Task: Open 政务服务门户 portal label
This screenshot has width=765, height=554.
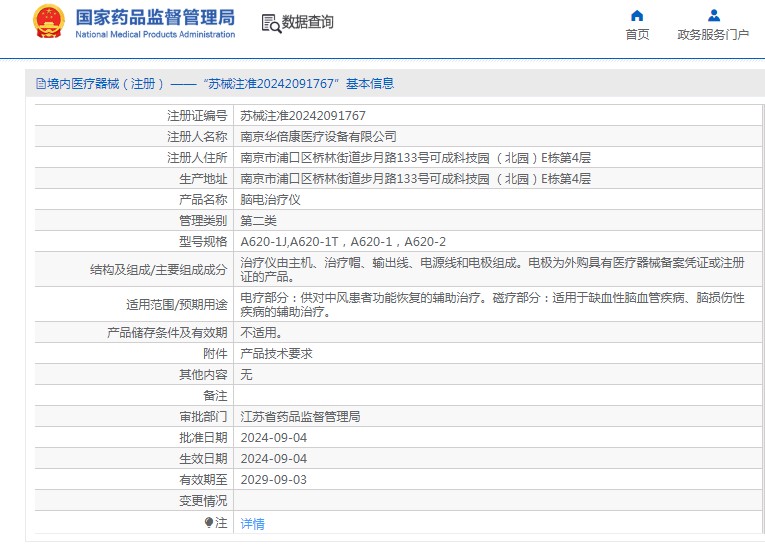Action: point(713,34)
